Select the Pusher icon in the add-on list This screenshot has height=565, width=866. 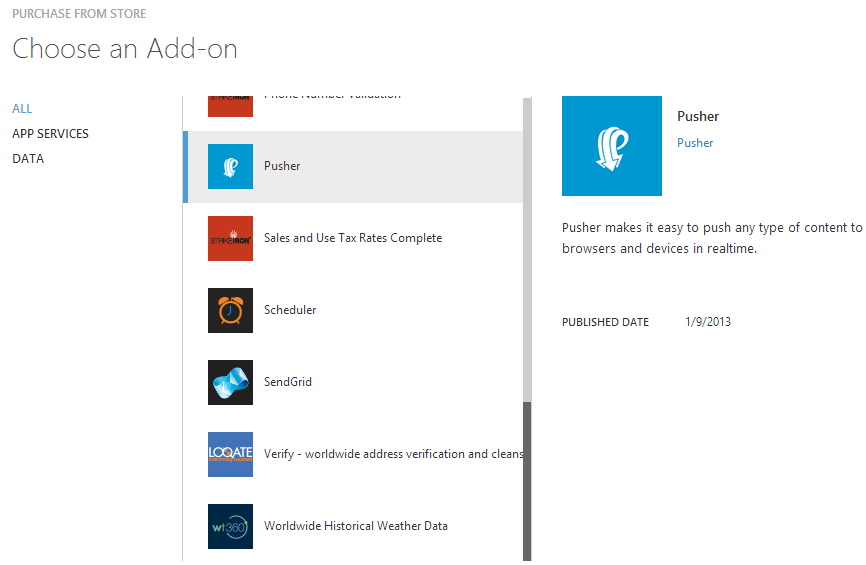click(x=230, y=166)
